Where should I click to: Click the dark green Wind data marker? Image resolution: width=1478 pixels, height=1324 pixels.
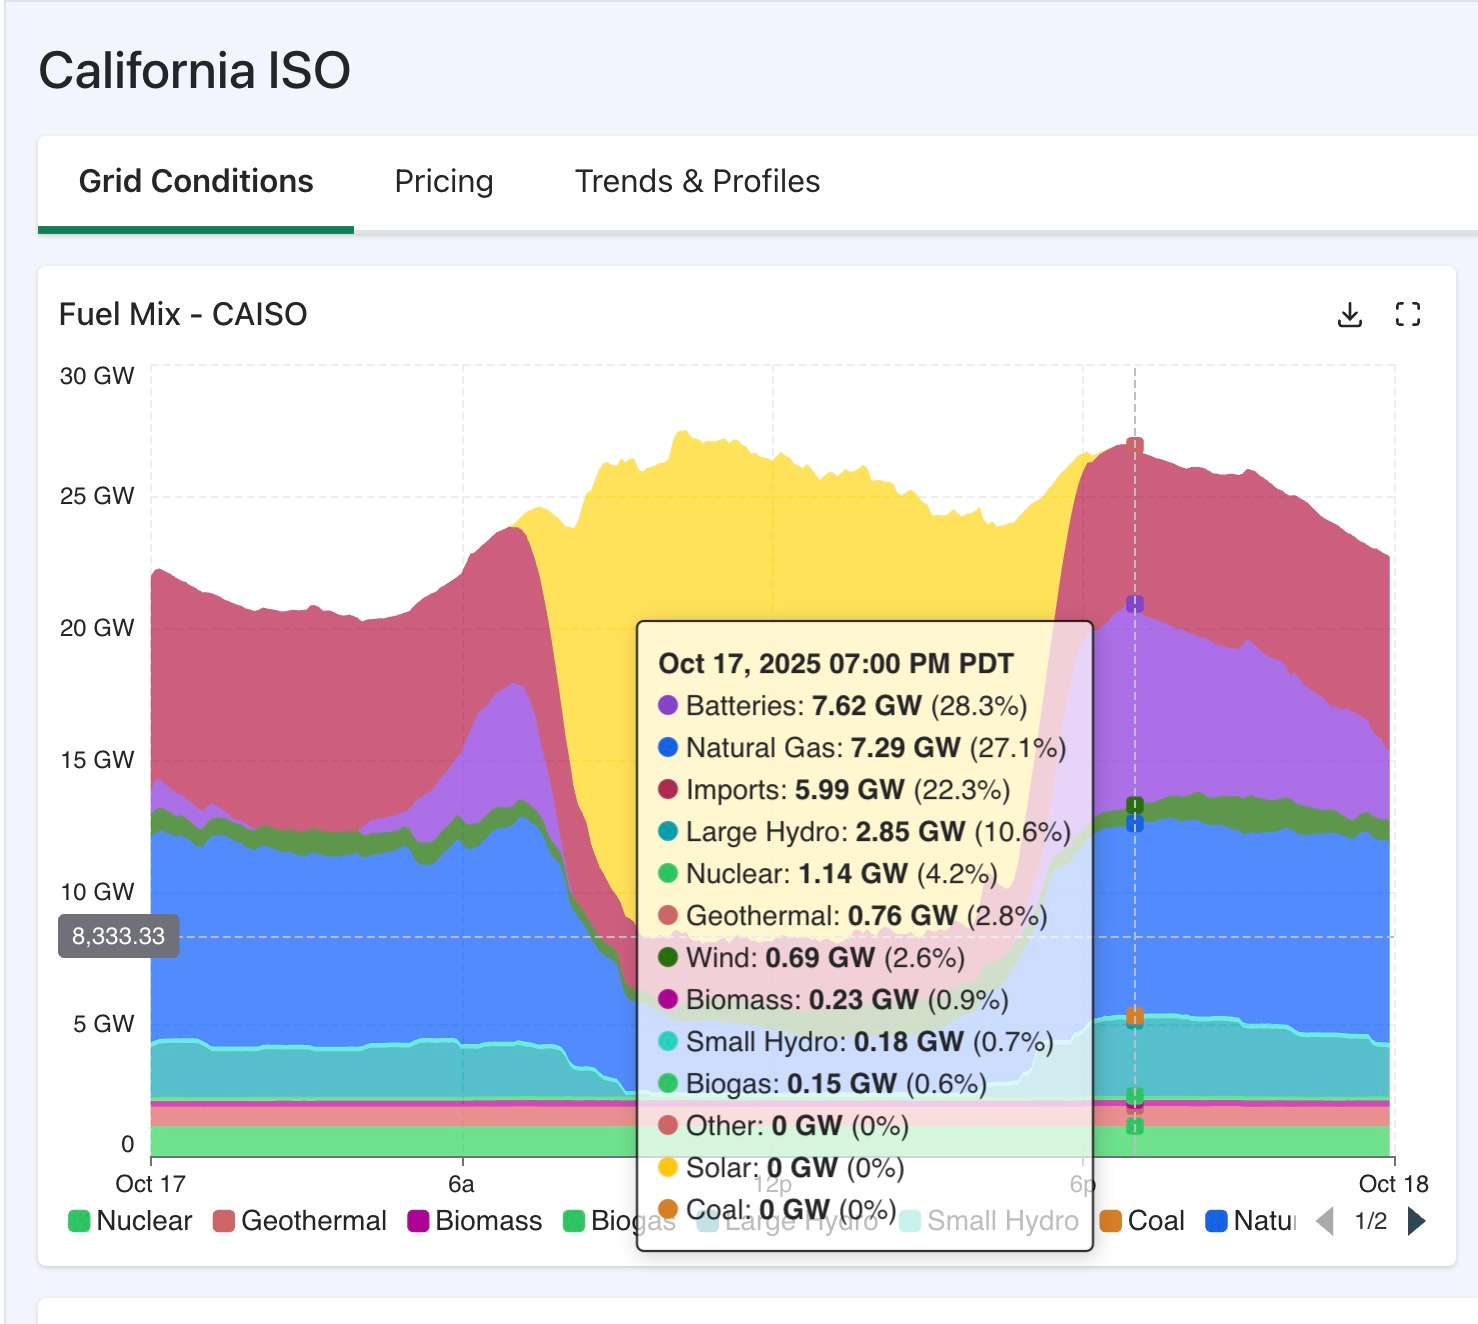tap(1134, 805)
